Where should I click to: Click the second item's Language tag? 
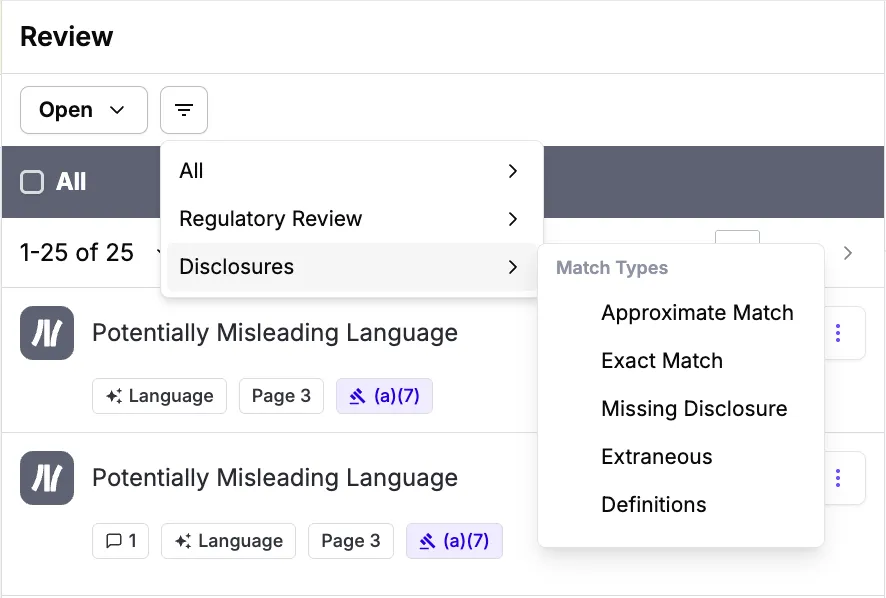point(228,541)
